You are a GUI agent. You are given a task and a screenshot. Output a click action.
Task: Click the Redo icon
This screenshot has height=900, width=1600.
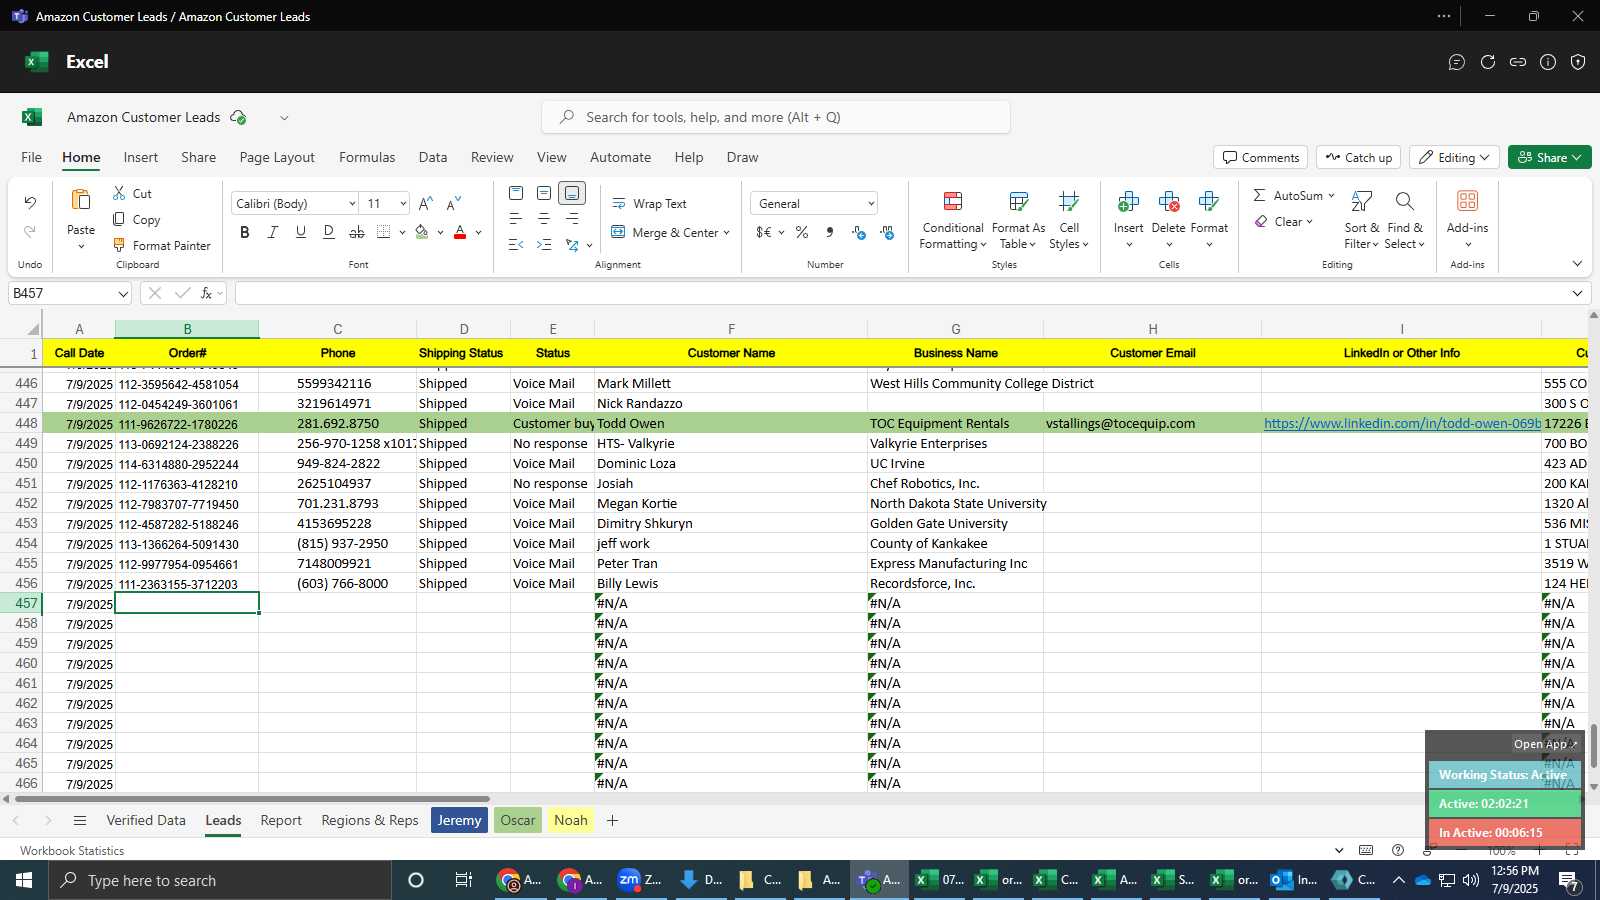tap(30, 232)
